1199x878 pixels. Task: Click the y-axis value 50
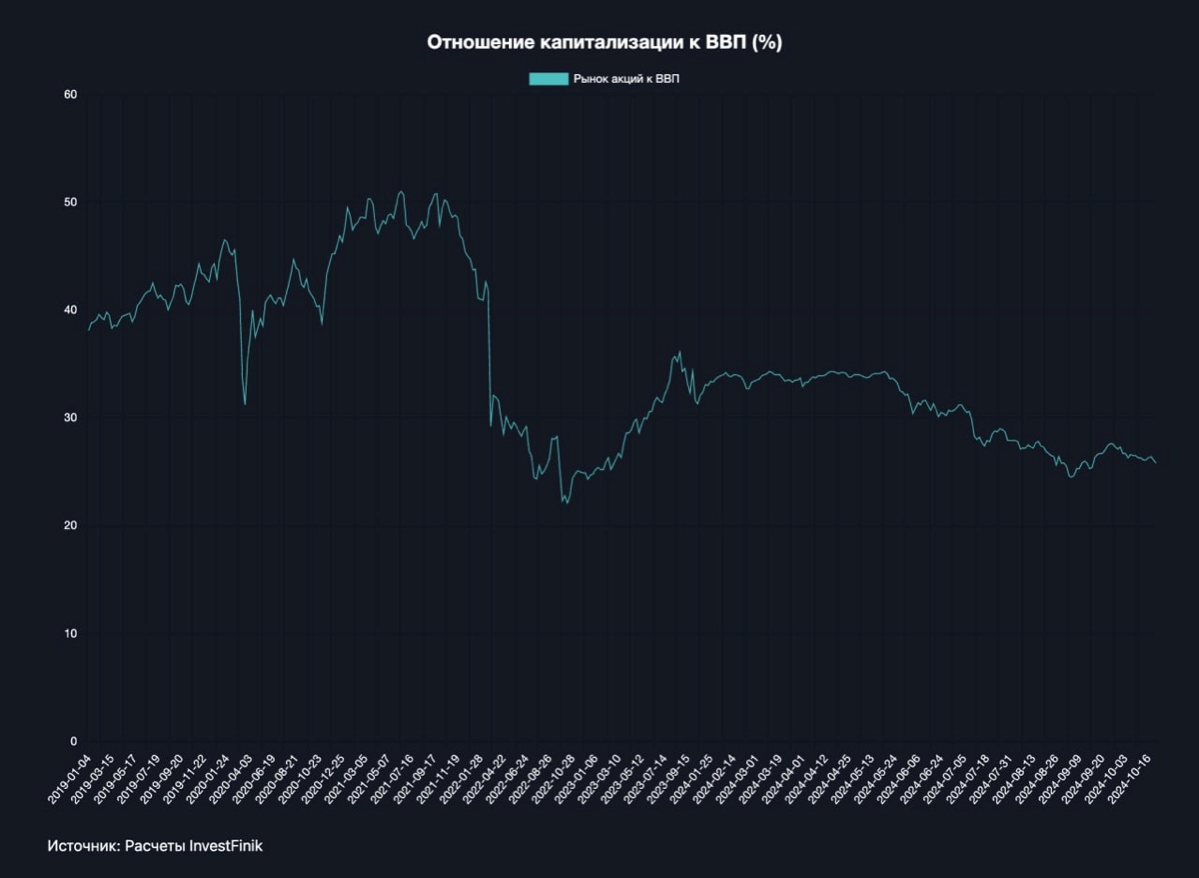point(70,202)
